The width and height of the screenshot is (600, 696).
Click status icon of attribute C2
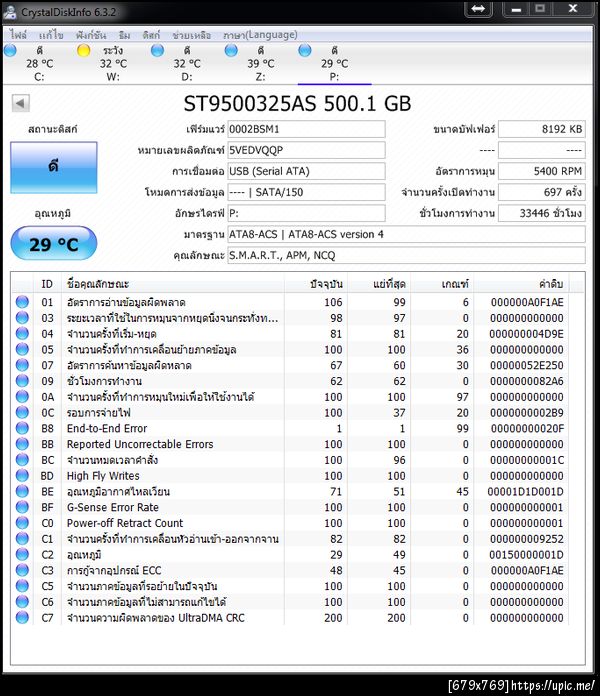click(22, 554)
